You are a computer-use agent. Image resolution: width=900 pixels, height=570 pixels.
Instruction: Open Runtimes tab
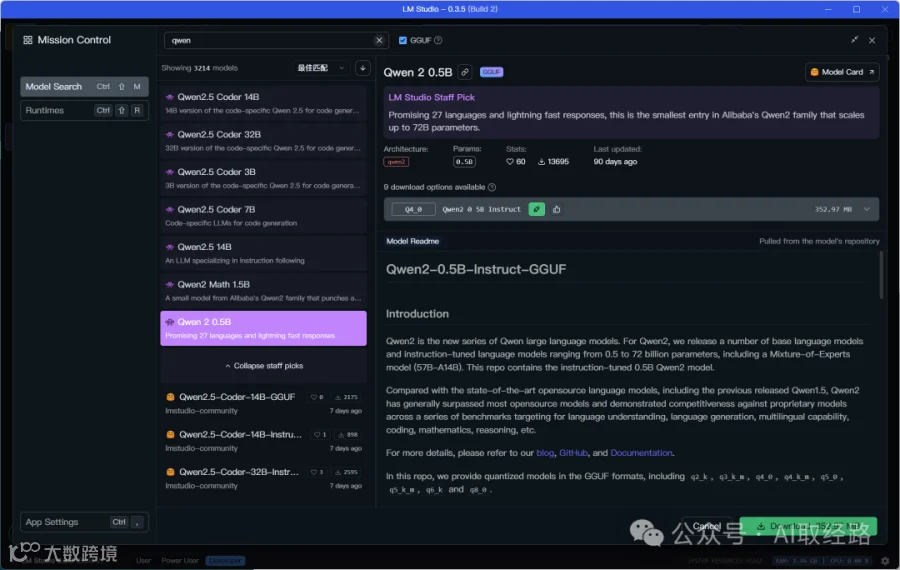point(84,110)
